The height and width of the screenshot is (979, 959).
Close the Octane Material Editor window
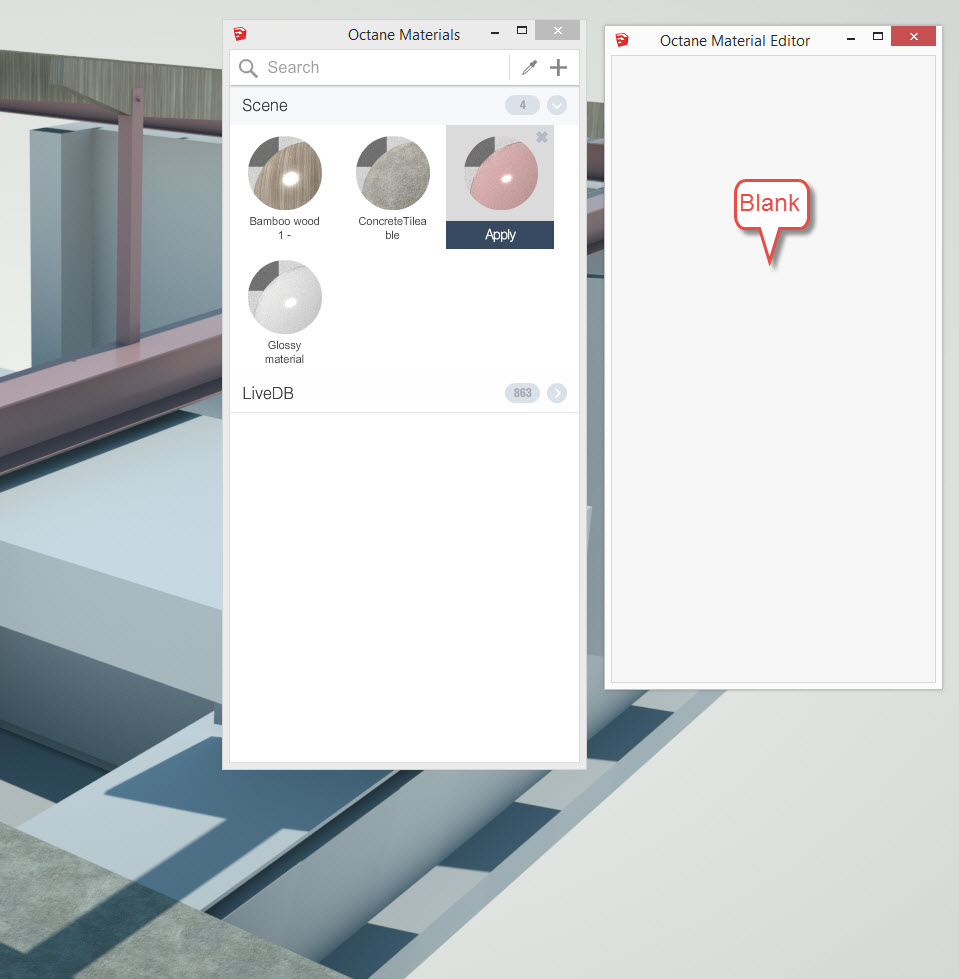click(913, 36)
